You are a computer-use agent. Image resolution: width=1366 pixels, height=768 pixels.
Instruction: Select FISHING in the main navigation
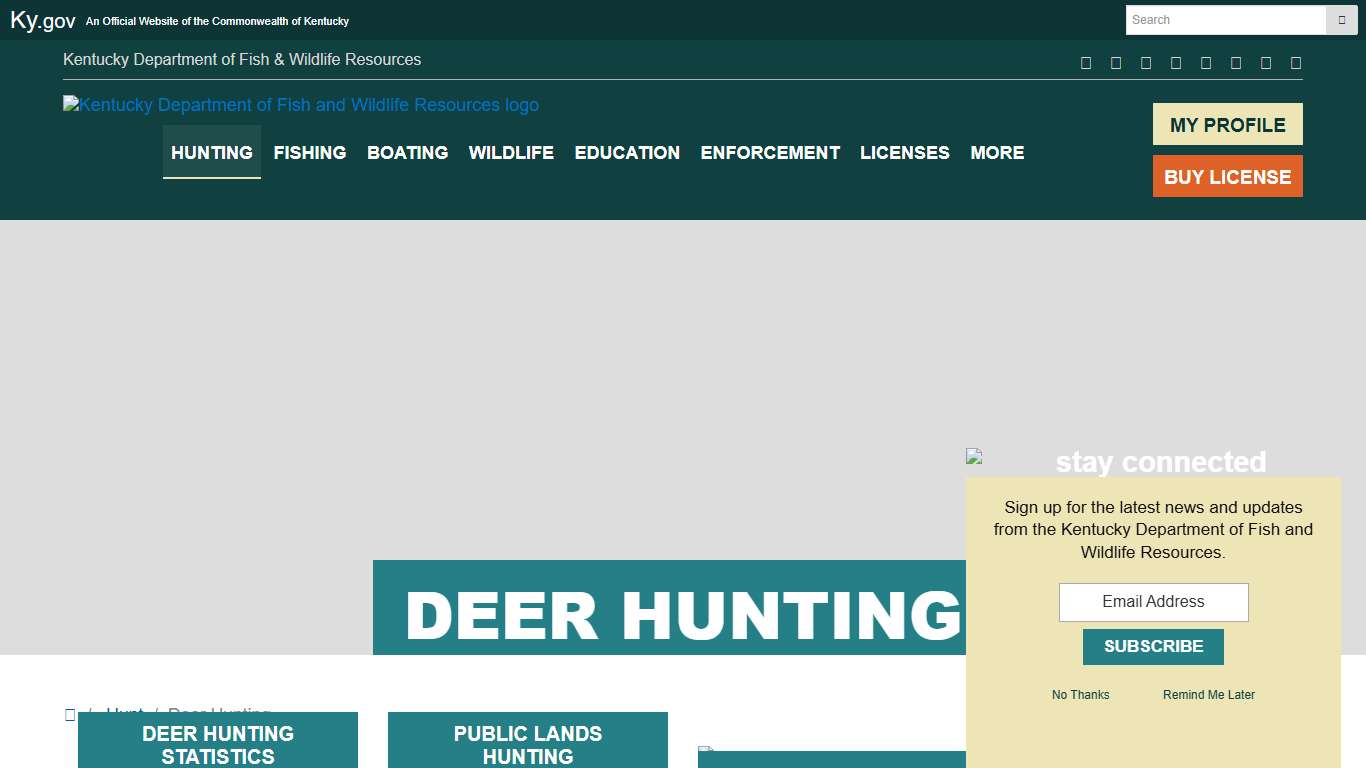point(310,152)
